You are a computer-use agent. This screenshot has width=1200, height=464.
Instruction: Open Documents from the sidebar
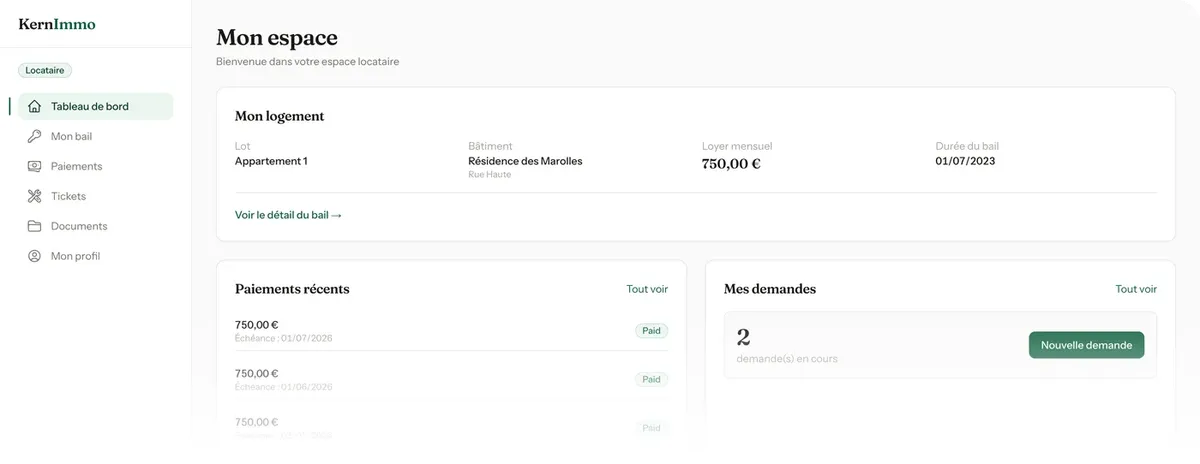pyautogui.click(x=95, y=226)
